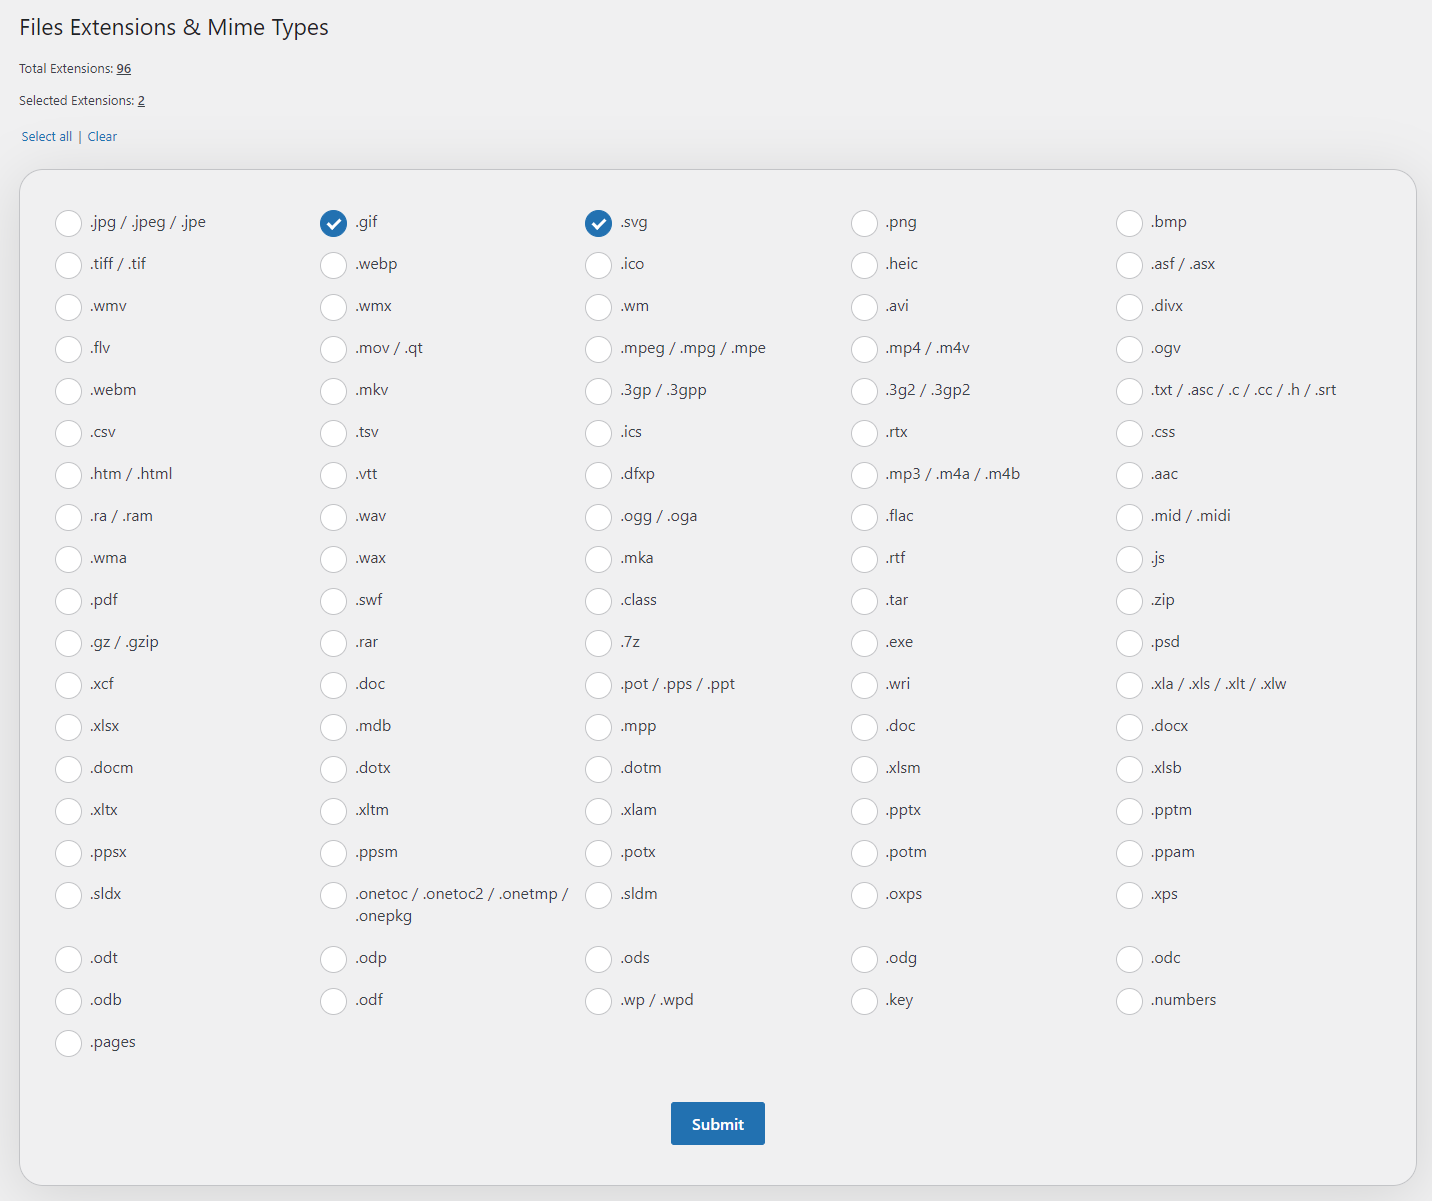Select the .csv extension checkbox
This screenshot has width=1432, height=1201.
(x=68, y=433)
